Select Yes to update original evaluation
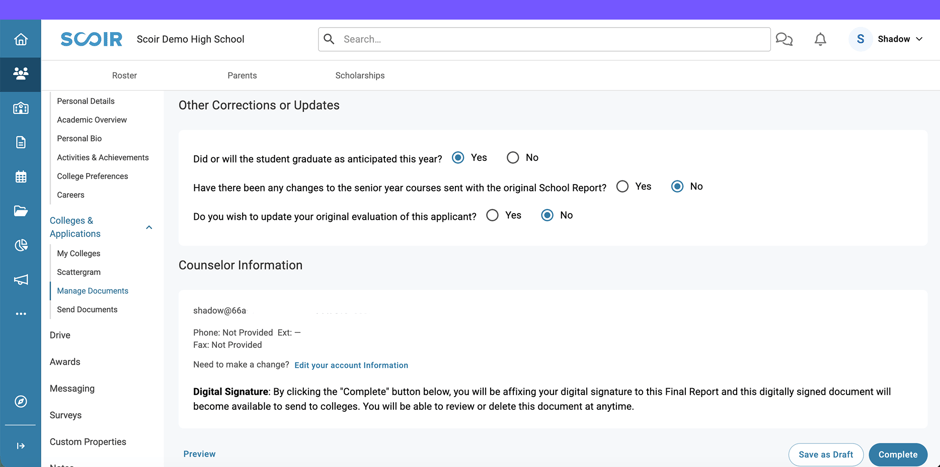This screenshot has width=940, height=467. point(493,215)
